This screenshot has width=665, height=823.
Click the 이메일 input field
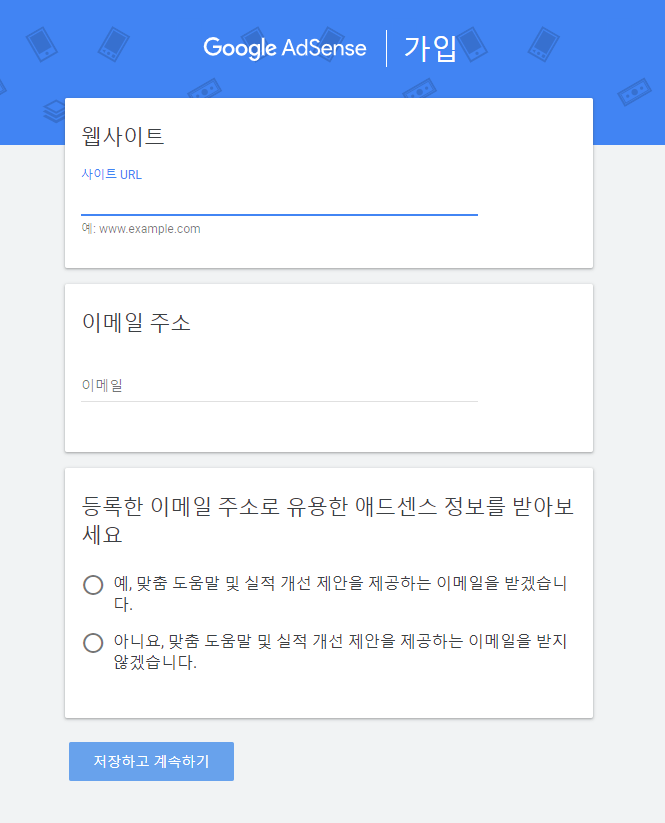click(x=279, y=386)
